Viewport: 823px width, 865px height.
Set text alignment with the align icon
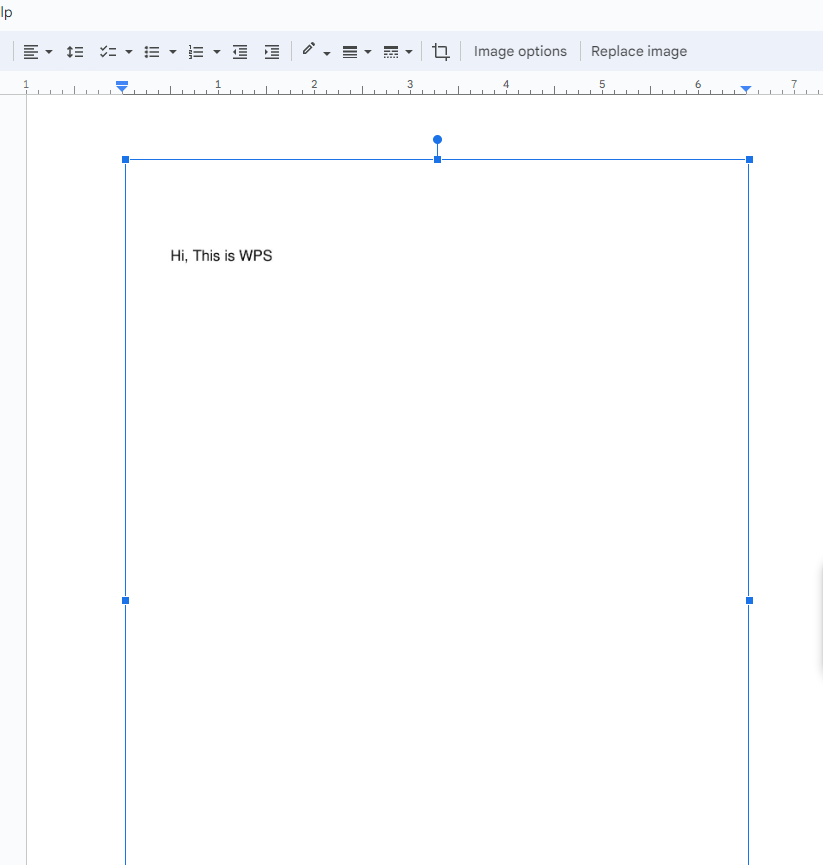pyautogui.click(x=33, y=51)
